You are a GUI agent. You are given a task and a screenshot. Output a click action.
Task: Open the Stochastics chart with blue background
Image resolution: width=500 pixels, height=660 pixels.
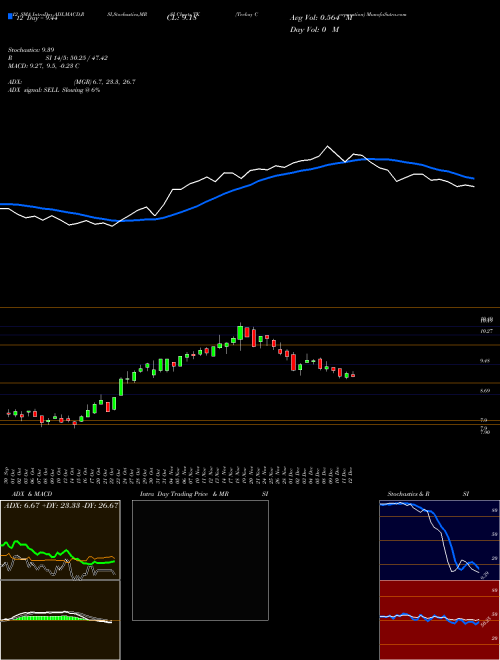[x=439, y=540]
